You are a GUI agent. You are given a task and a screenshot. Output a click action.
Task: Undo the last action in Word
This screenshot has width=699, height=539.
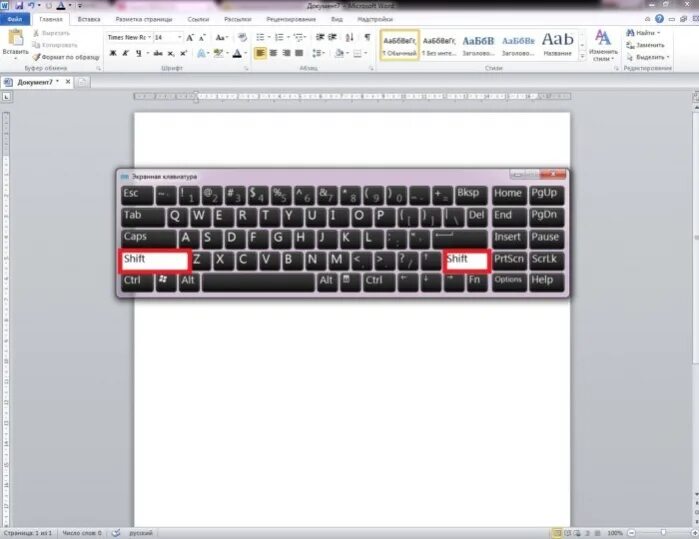click(32, 6)
